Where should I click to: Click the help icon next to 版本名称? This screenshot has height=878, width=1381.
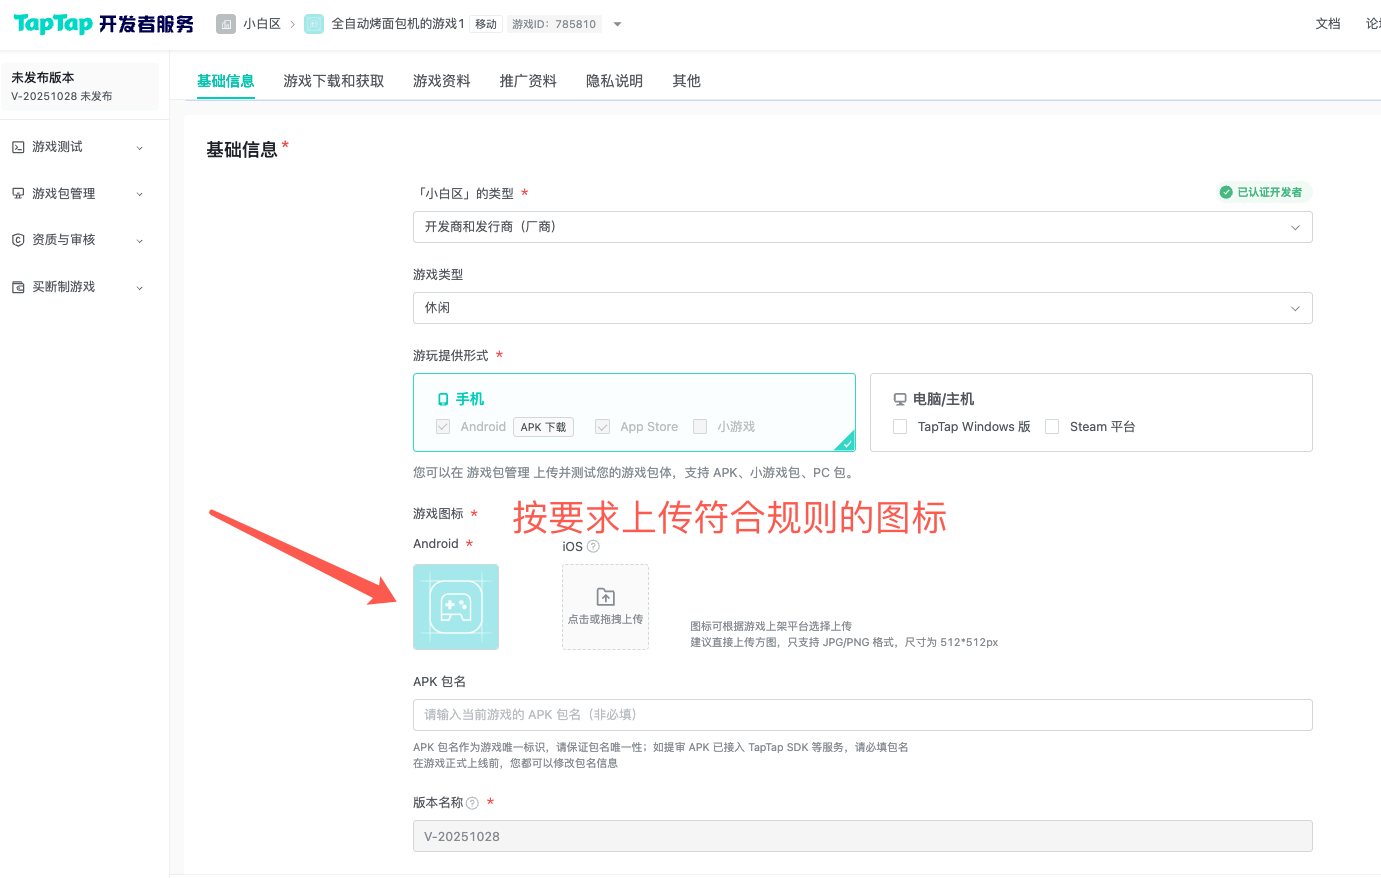click(x=473, y=803)
